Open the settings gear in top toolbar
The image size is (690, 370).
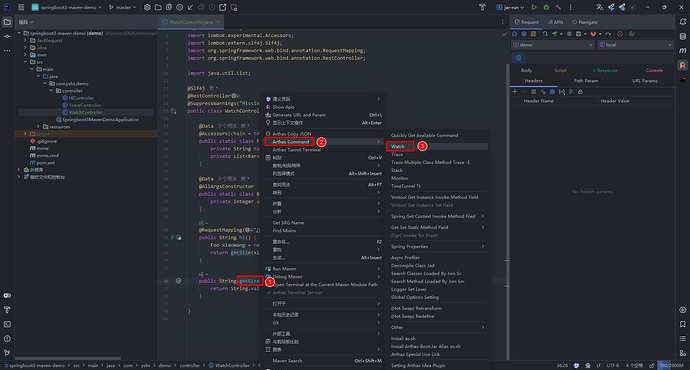click(147, 7)
